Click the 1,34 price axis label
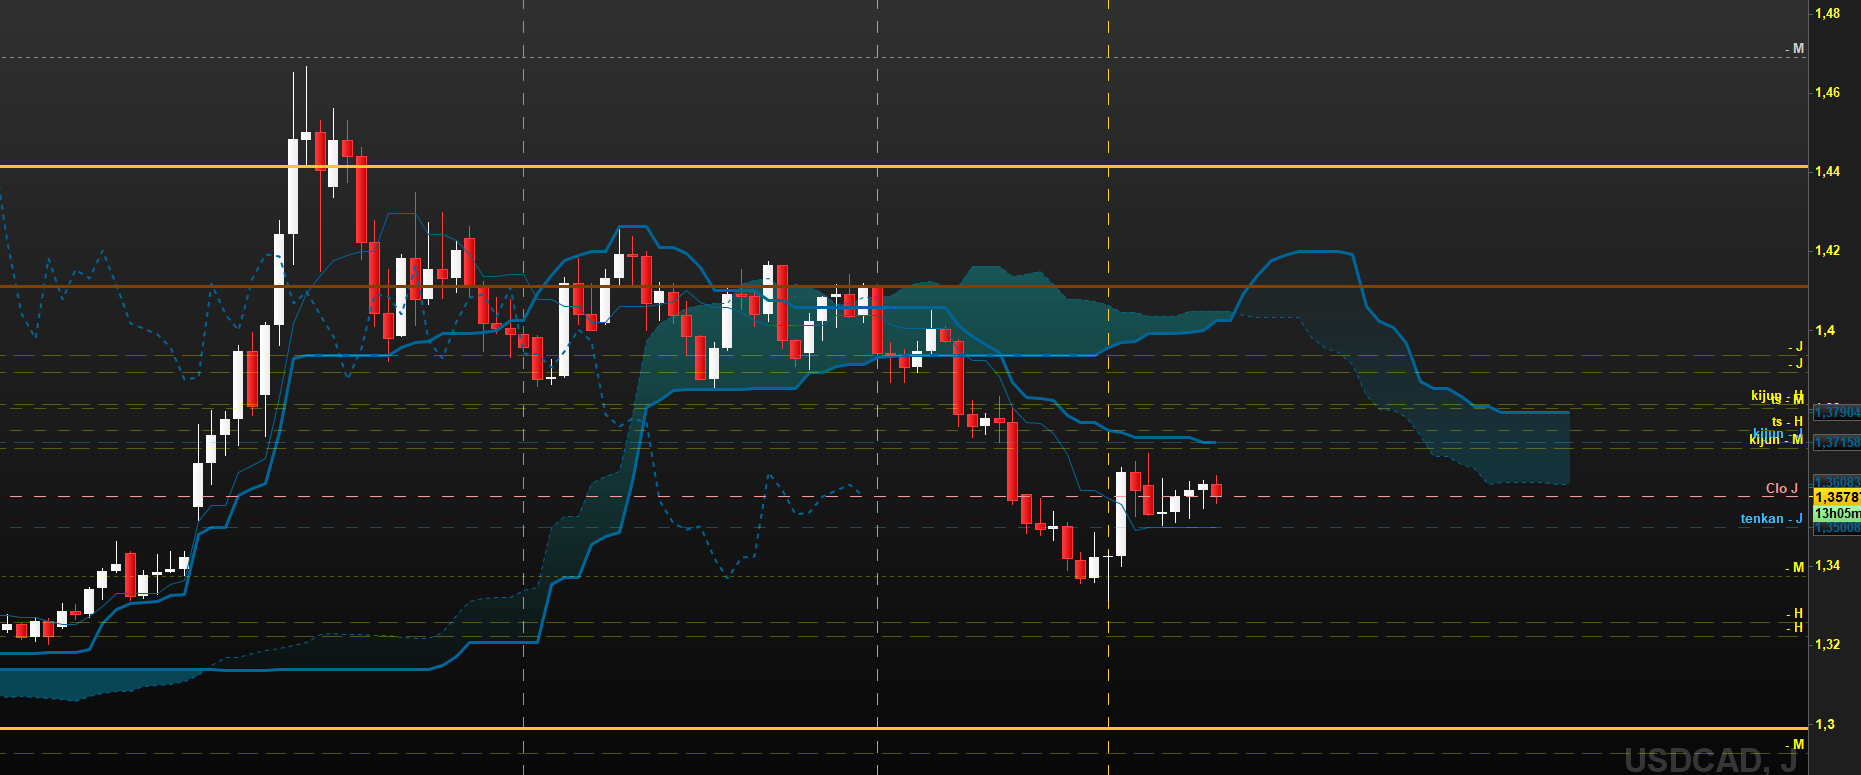 pyautogui.click(x=1827, y=566)
